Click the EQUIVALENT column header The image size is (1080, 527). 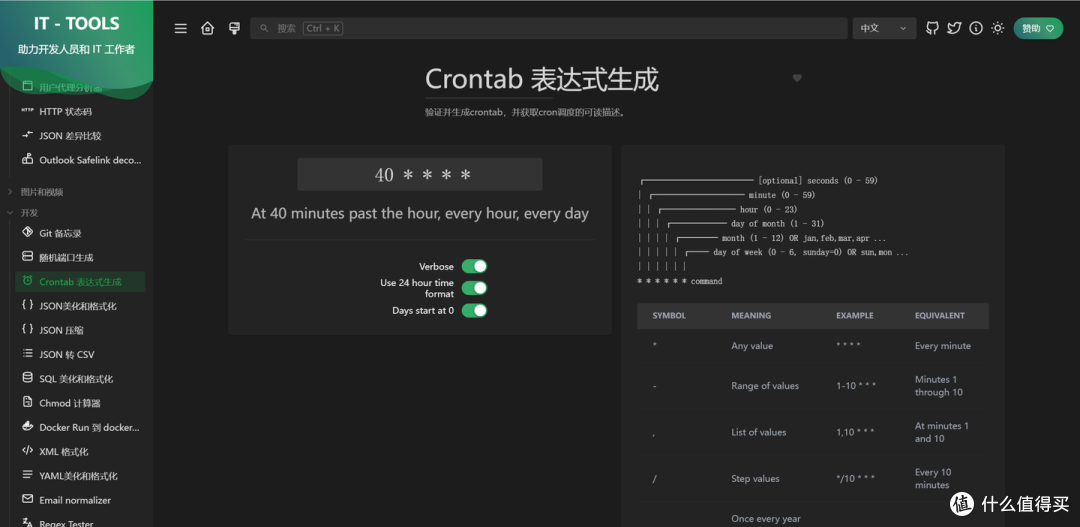point(939,316)
